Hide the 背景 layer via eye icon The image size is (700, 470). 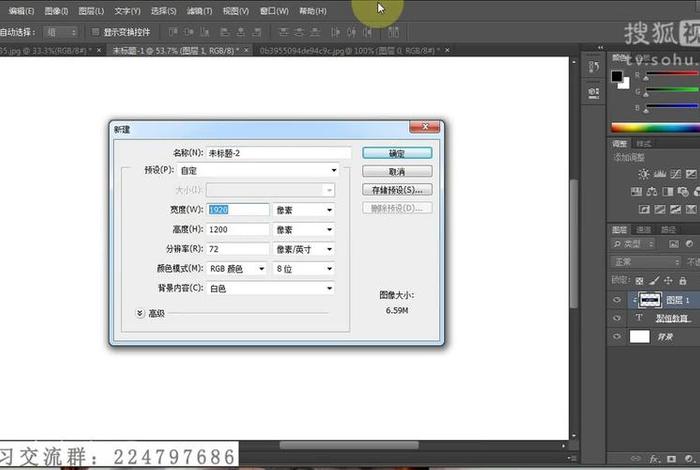tap(617, 337)
